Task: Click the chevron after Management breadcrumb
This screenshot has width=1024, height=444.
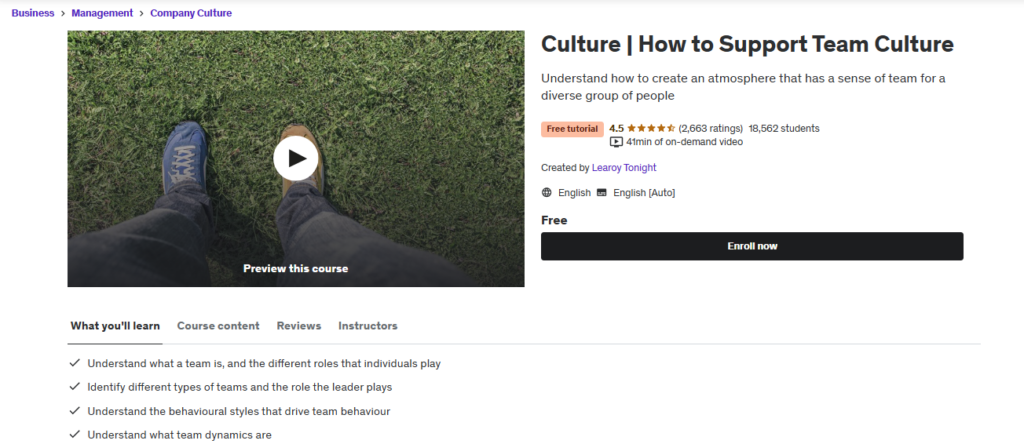Action: pyautogui.click(x=142, y=13)
